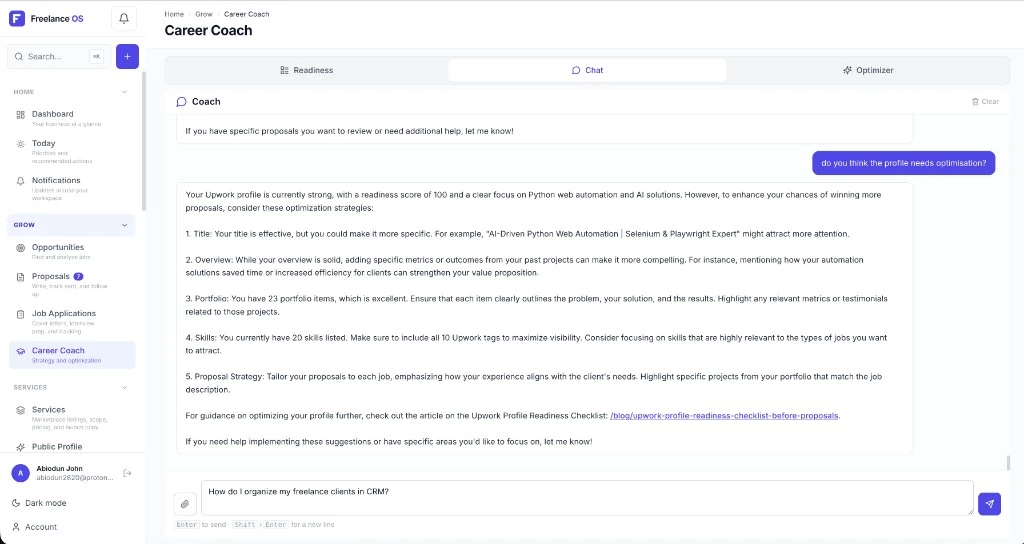Click the '4. Skills' suggestion paragraph
The width and height of the screenshot is (1024, 544).
click(536, 344)
